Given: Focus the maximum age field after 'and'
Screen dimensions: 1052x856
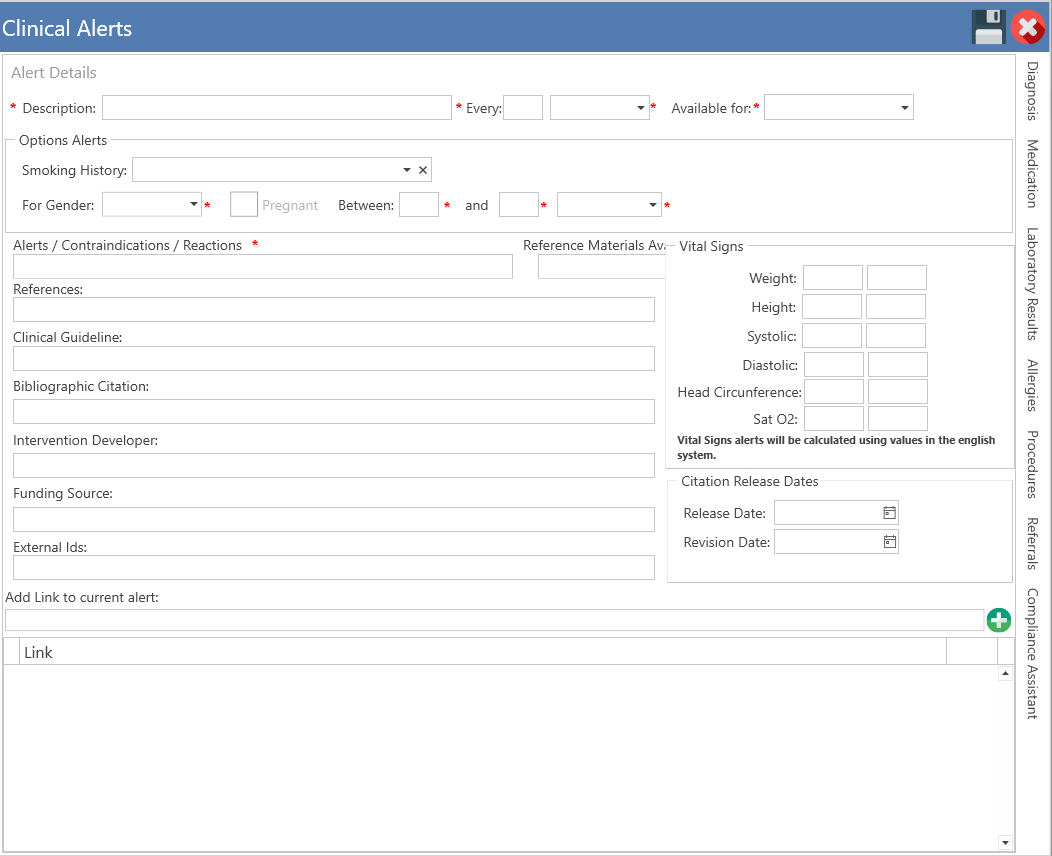Looking at the screenshot, I should (519, 205).
